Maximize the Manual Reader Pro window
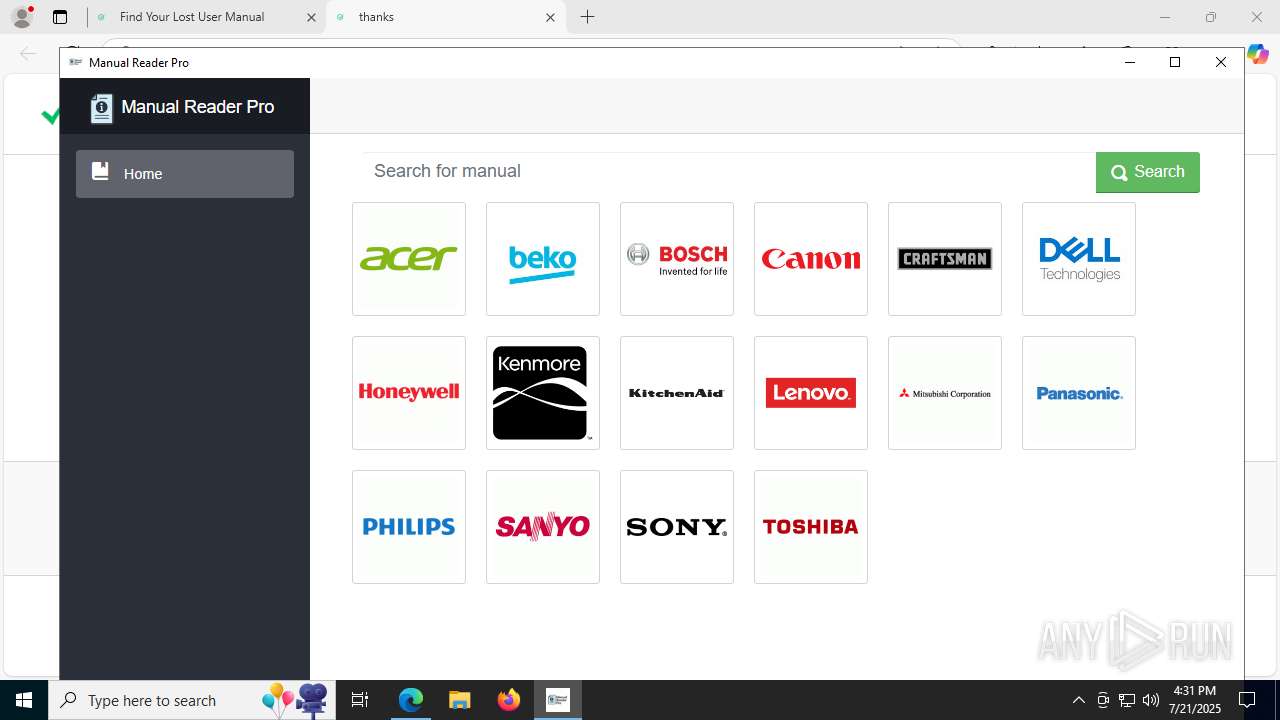 (1175, 62)
